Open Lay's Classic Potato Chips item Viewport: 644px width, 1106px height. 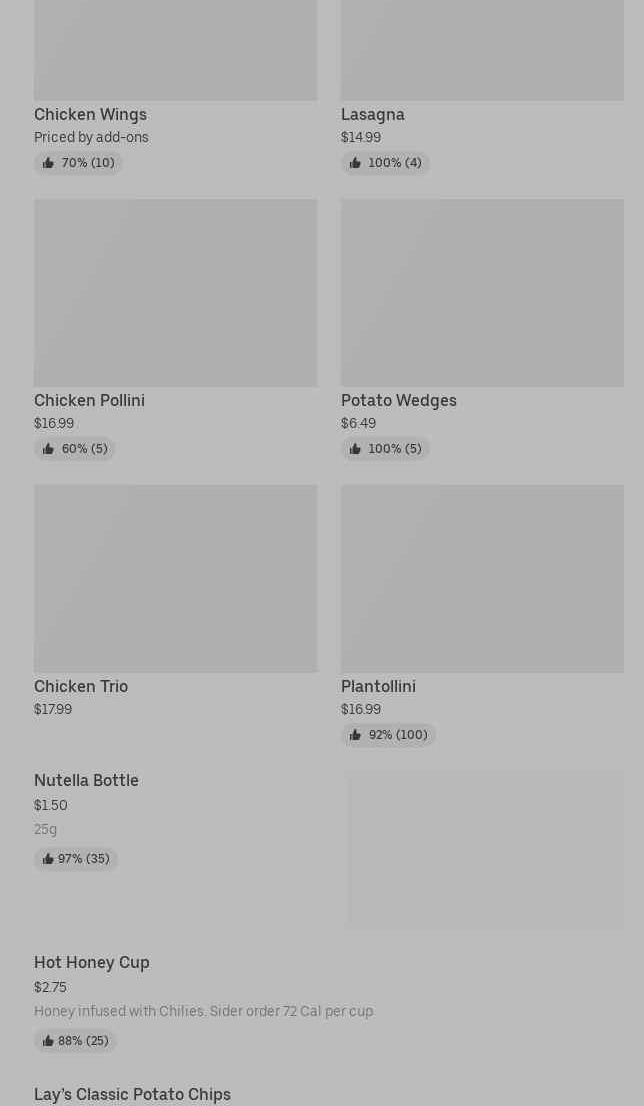[132, 1094]
